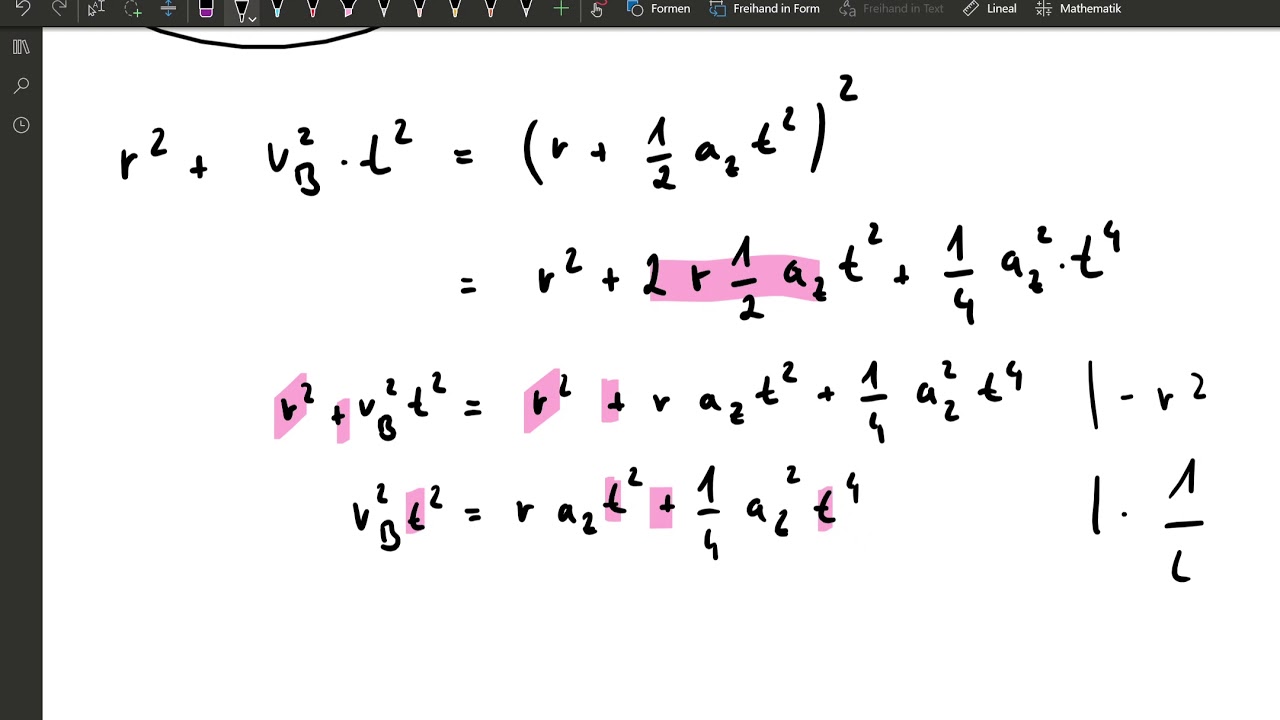This screenshot has height=720, width=1280.
Task: Toggle the Lineal ruler
Action: pyautogui.click(x=989, y=8)
